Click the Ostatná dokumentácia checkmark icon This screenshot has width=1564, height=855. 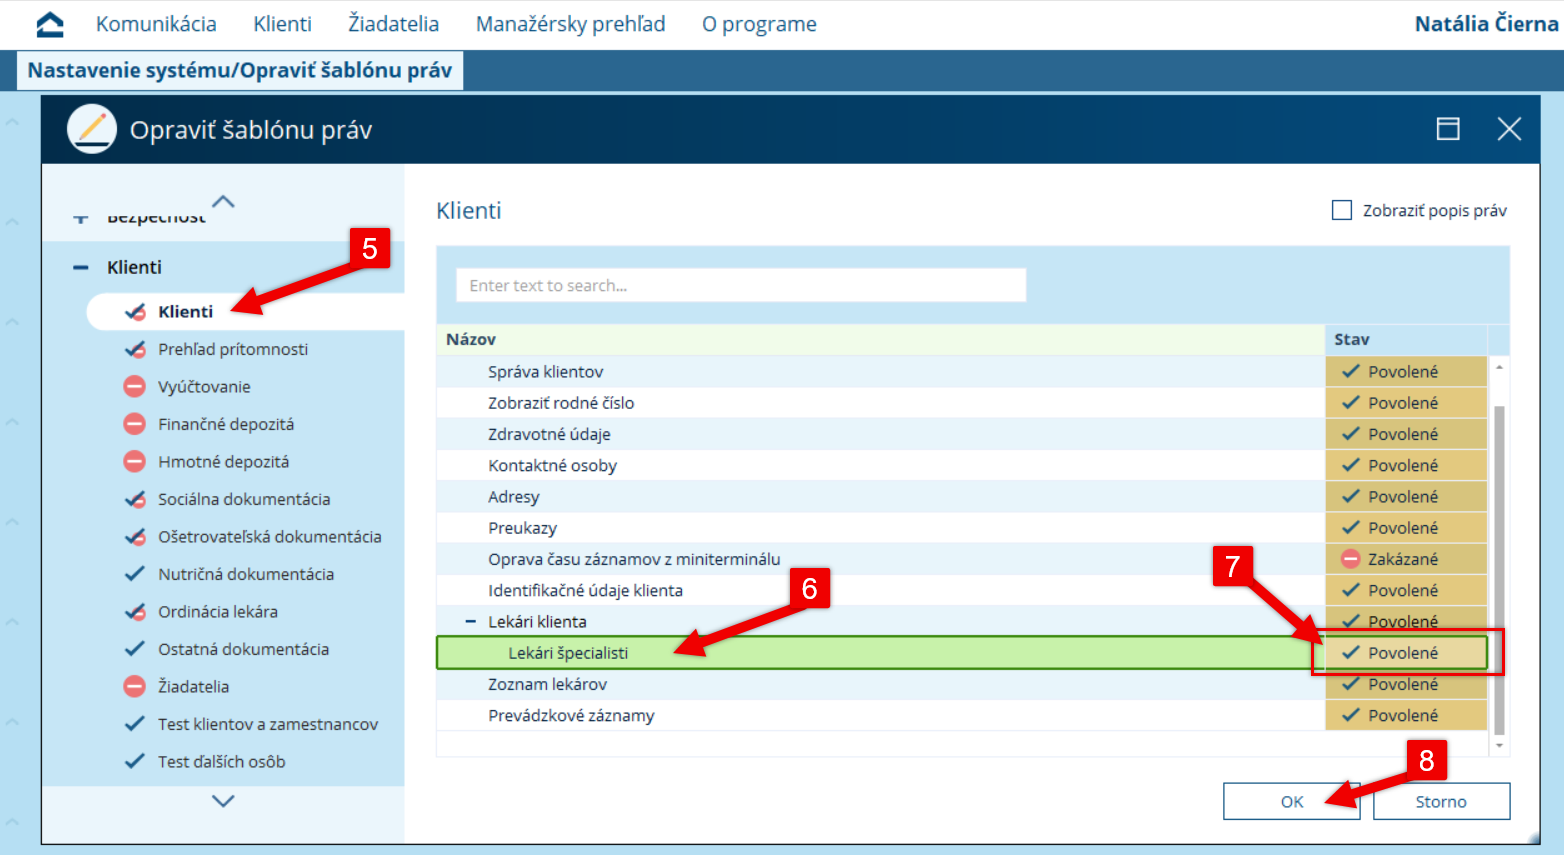(x=135, y=649)
